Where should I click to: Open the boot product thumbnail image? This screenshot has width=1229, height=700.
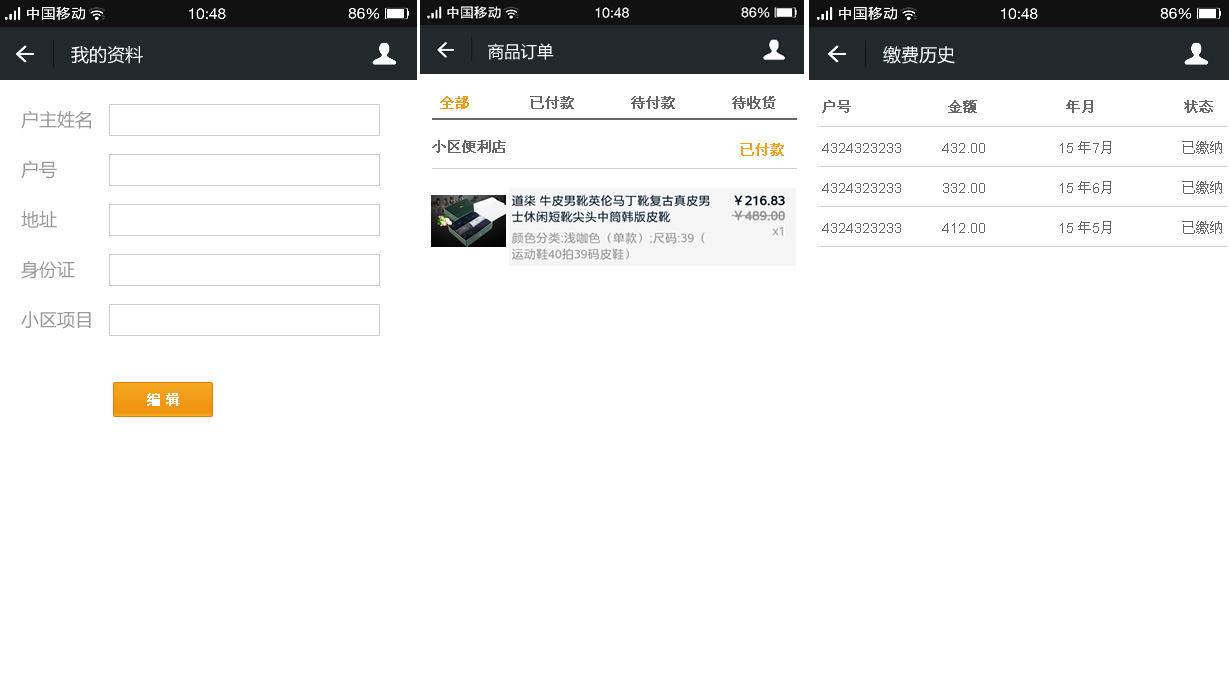(x=468, y=221)
